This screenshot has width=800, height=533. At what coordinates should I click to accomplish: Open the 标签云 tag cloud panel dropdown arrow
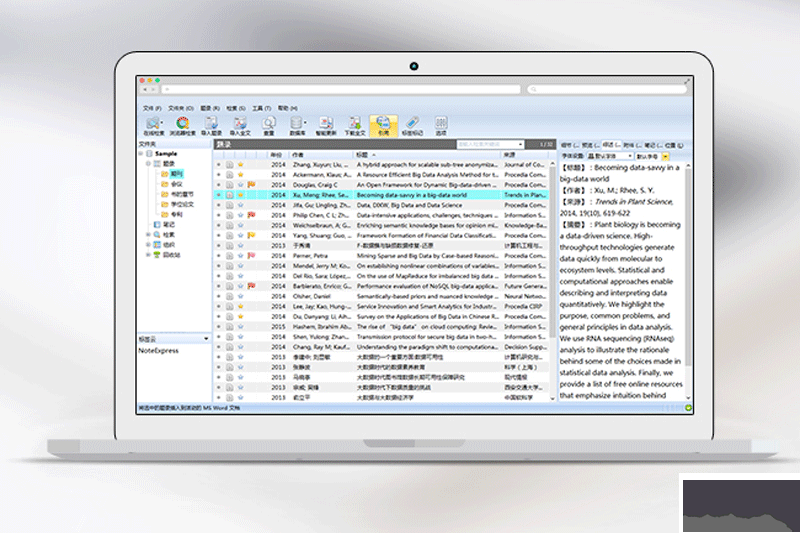(206, 339)
